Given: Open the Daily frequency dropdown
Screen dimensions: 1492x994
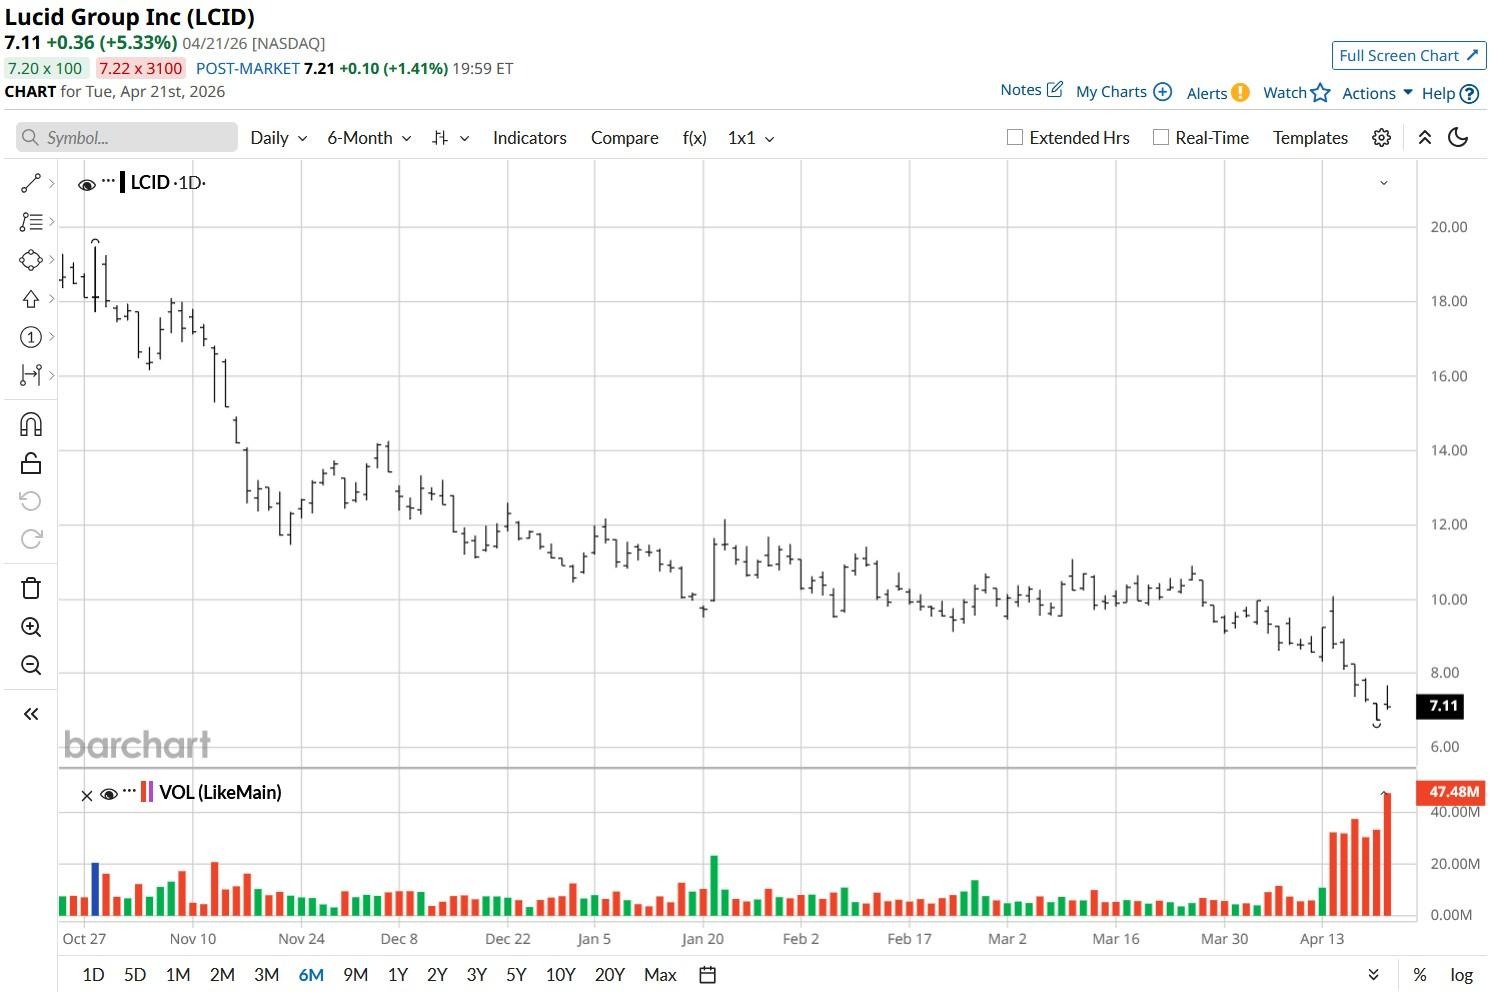Looking at the screenshot, I should click(x=278, y=138).
